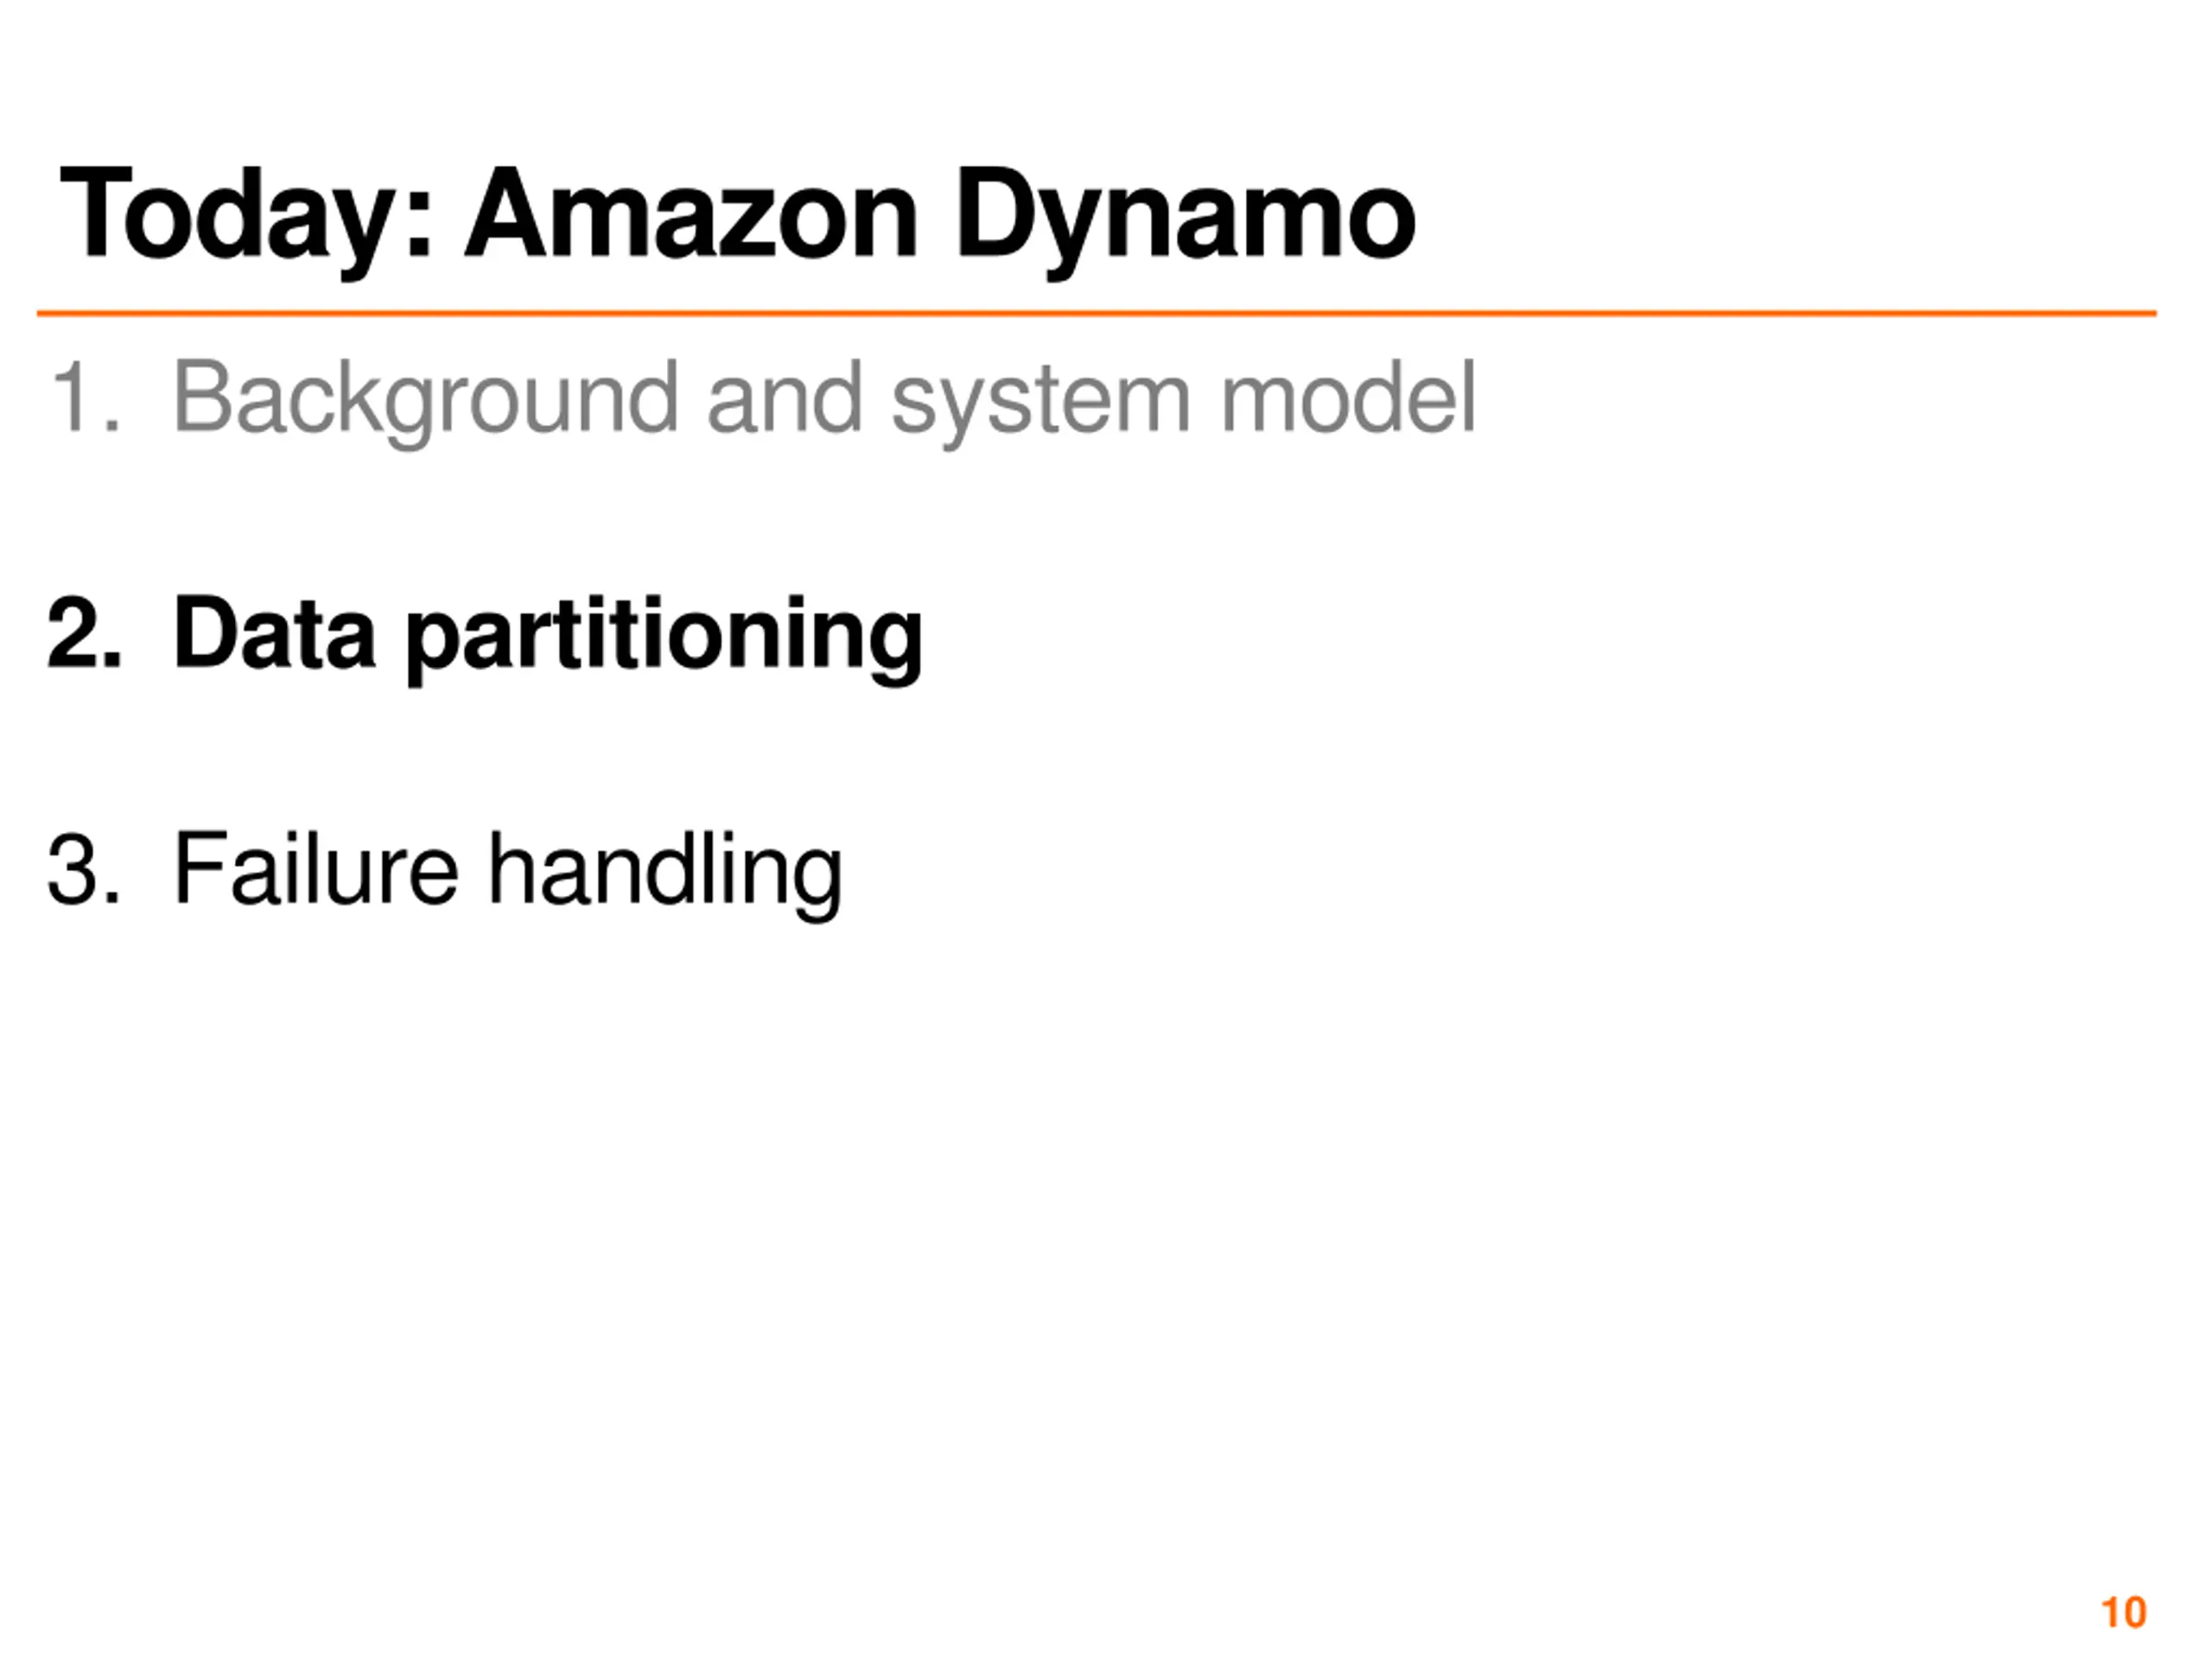Click the word Failure in item three

(316, 870)
